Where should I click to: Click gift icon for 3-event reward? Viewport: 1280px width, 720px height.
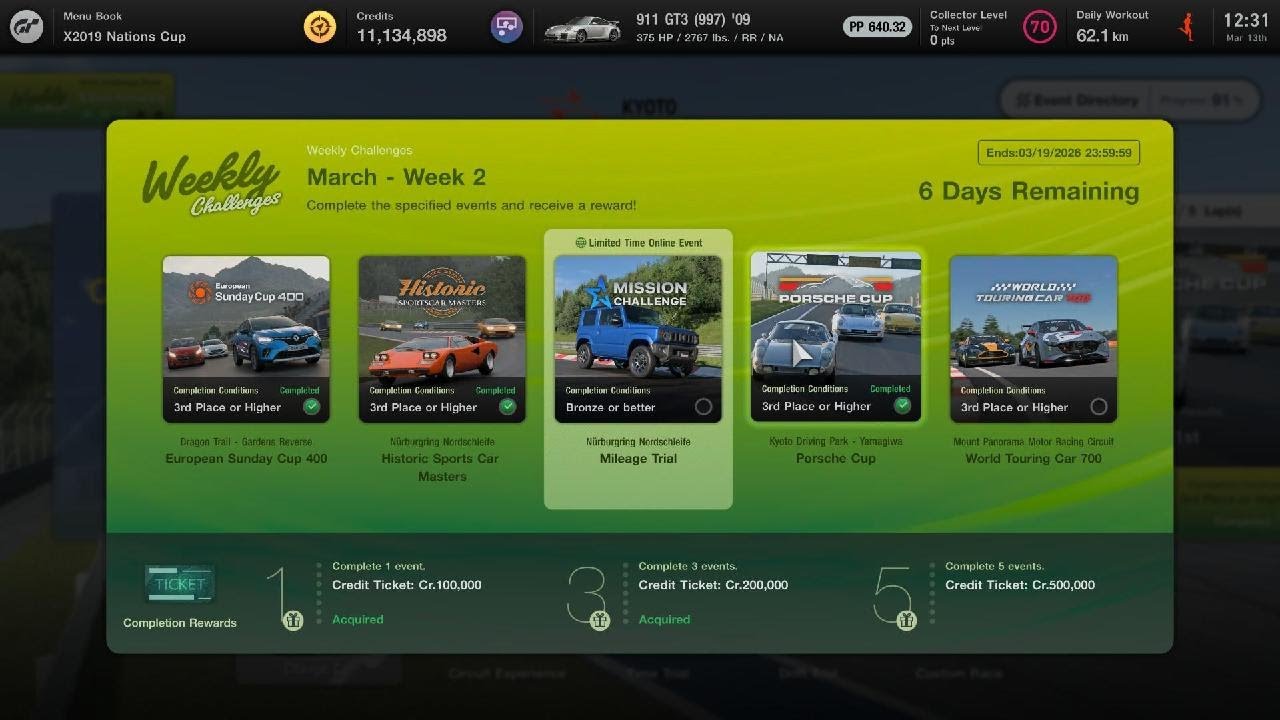[599, 620]
